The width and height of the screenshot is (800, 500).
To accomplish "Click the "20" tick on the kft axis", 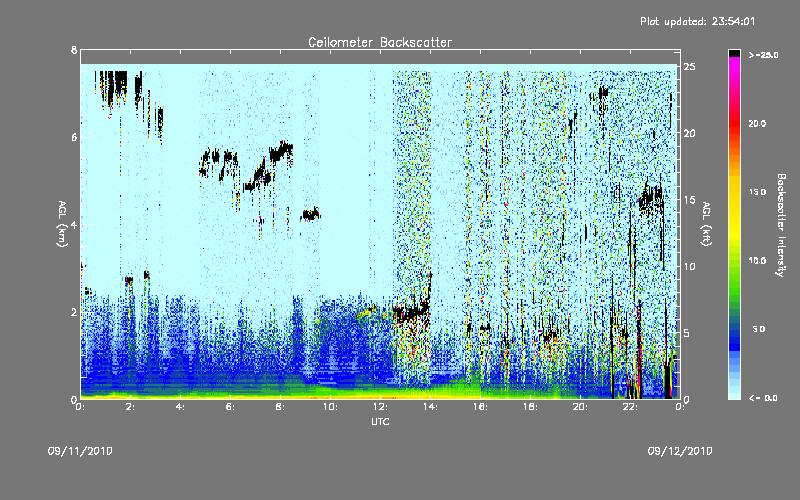I will [x=689, y=133].
